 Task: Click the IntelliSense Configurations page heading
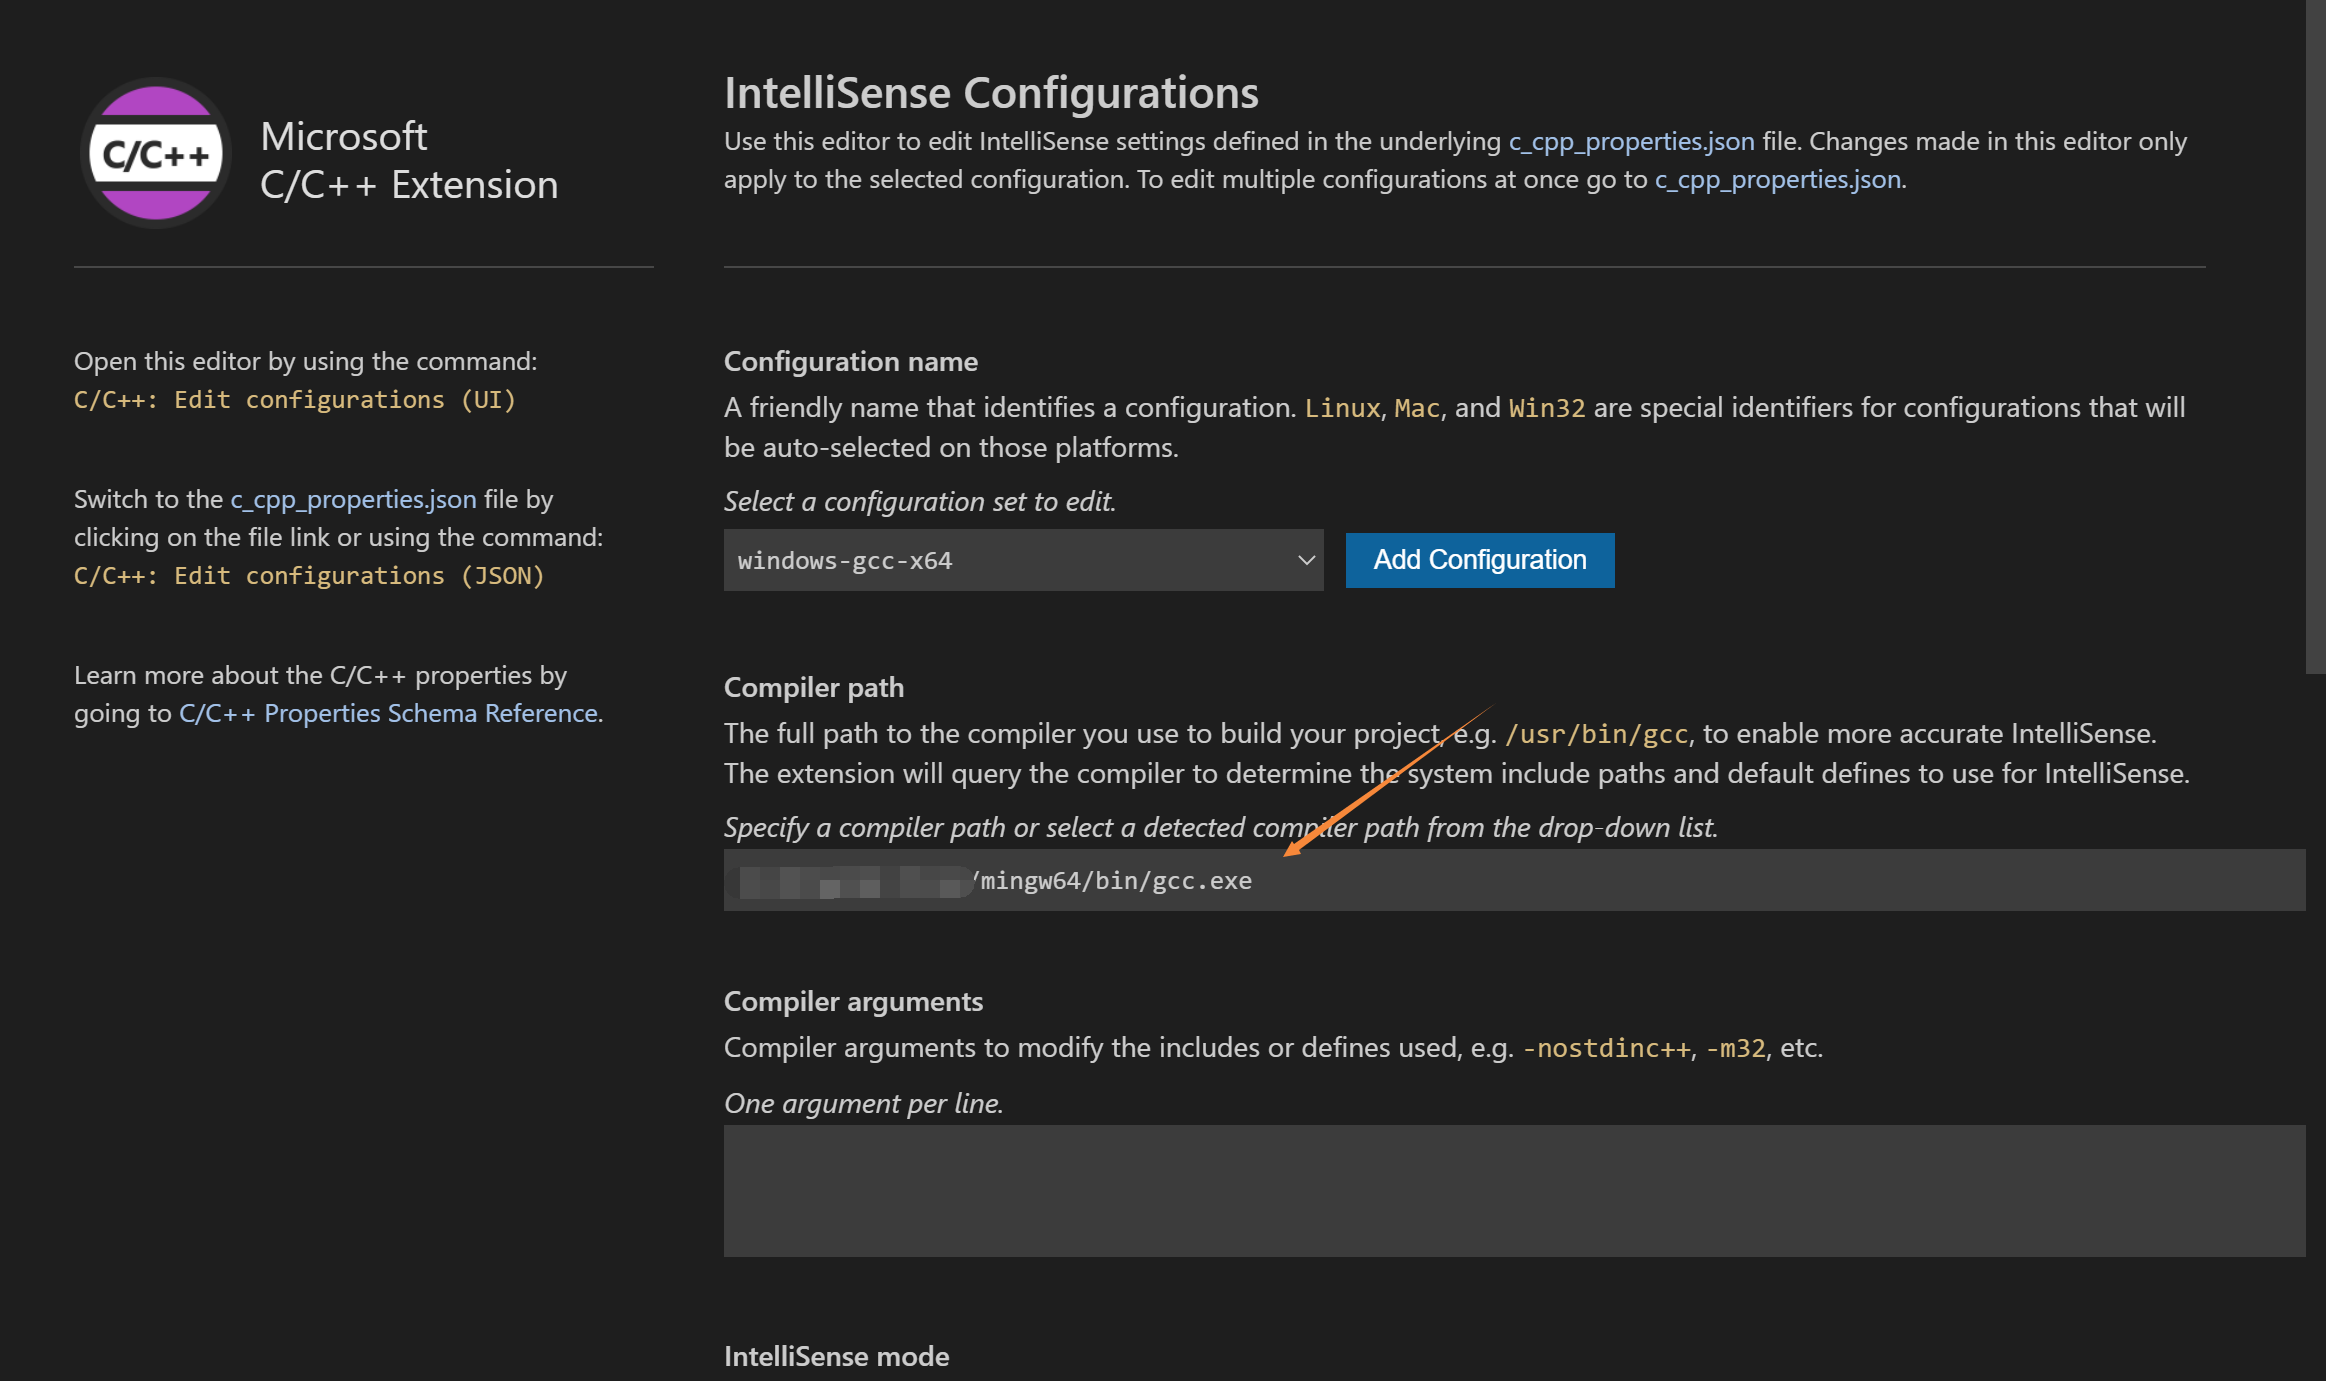991,93
